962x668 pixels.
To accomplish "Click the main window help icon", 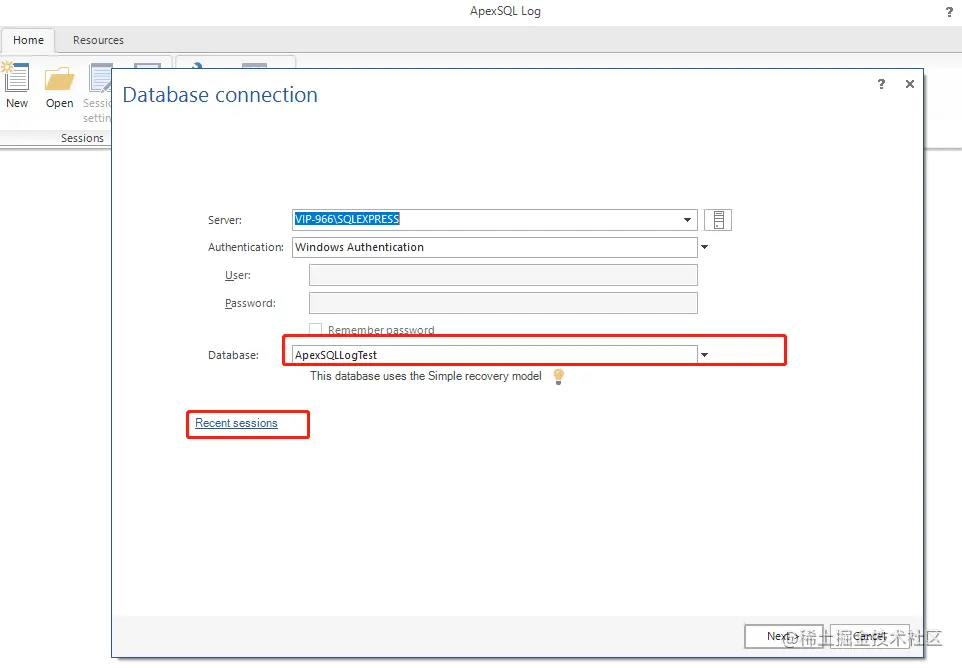I will point(949,12).
